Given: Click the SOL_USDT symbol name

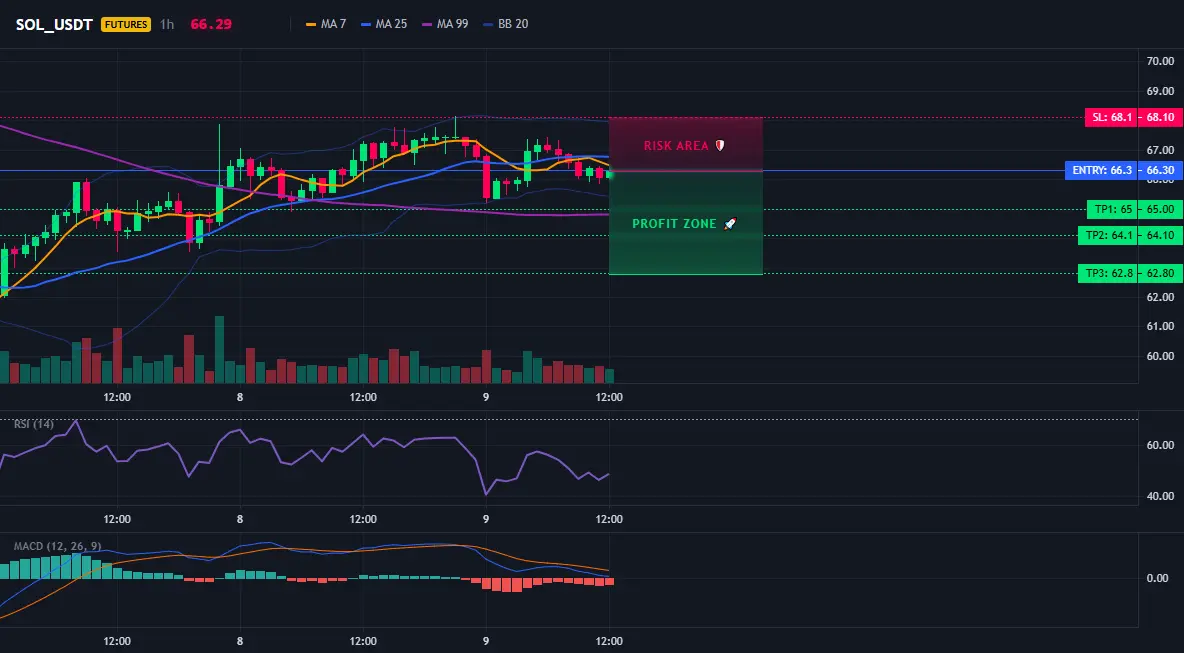Looking at the screenshot, I should (x=54, y=24).
